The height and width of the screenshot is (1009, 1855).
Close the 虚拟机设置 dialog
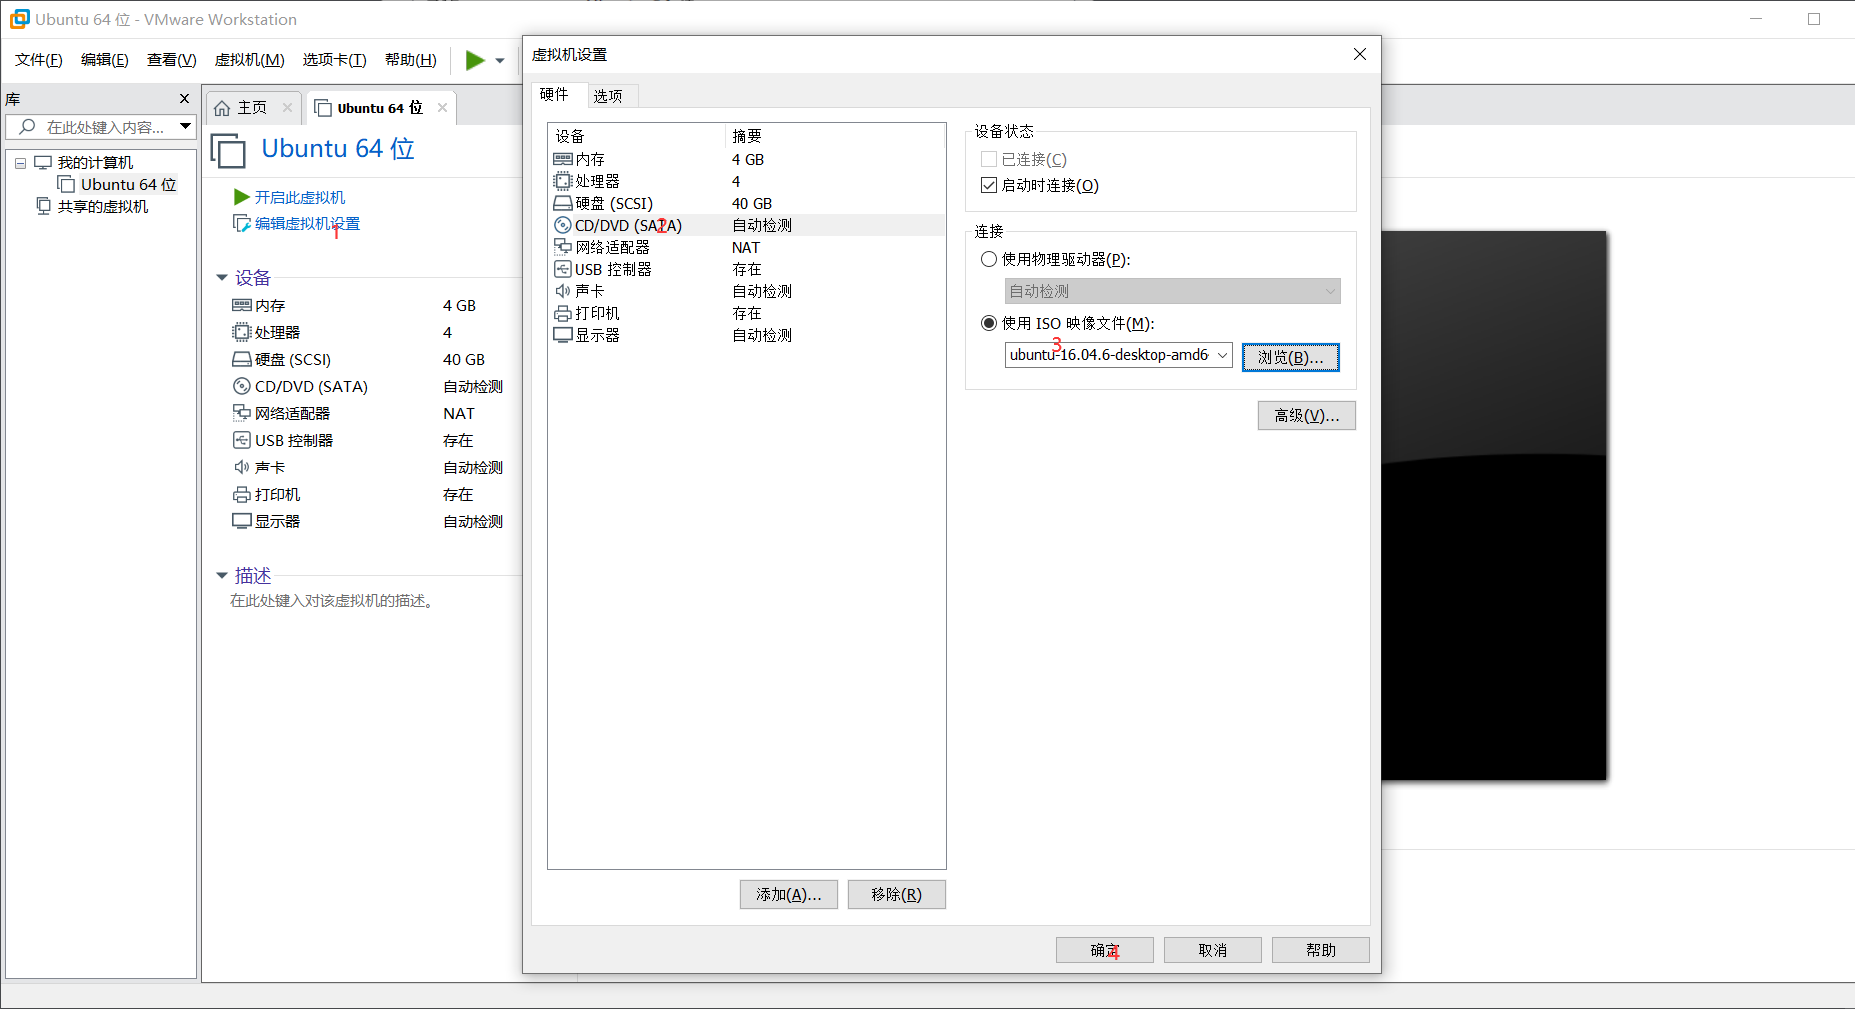tap(1360, 54)
